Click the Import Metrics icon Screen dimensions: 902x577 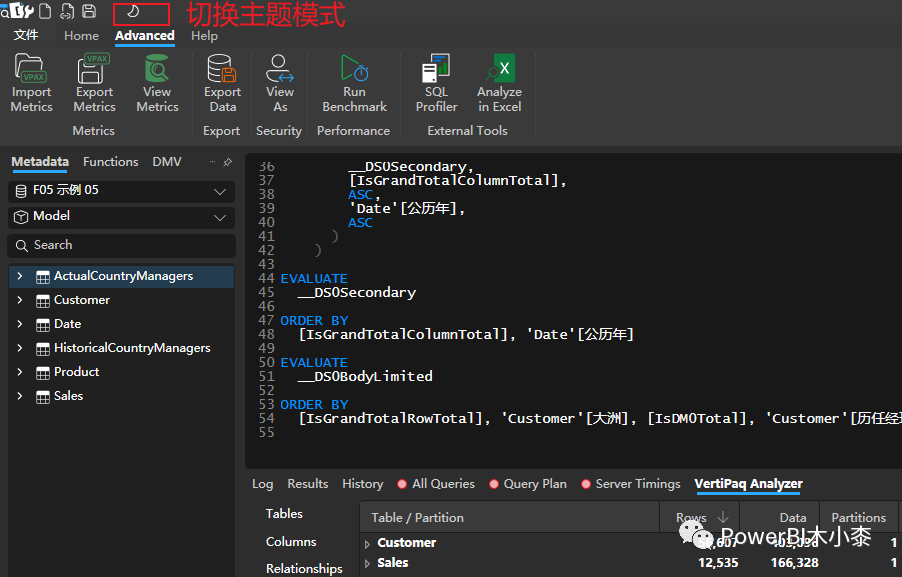(31, 69)
